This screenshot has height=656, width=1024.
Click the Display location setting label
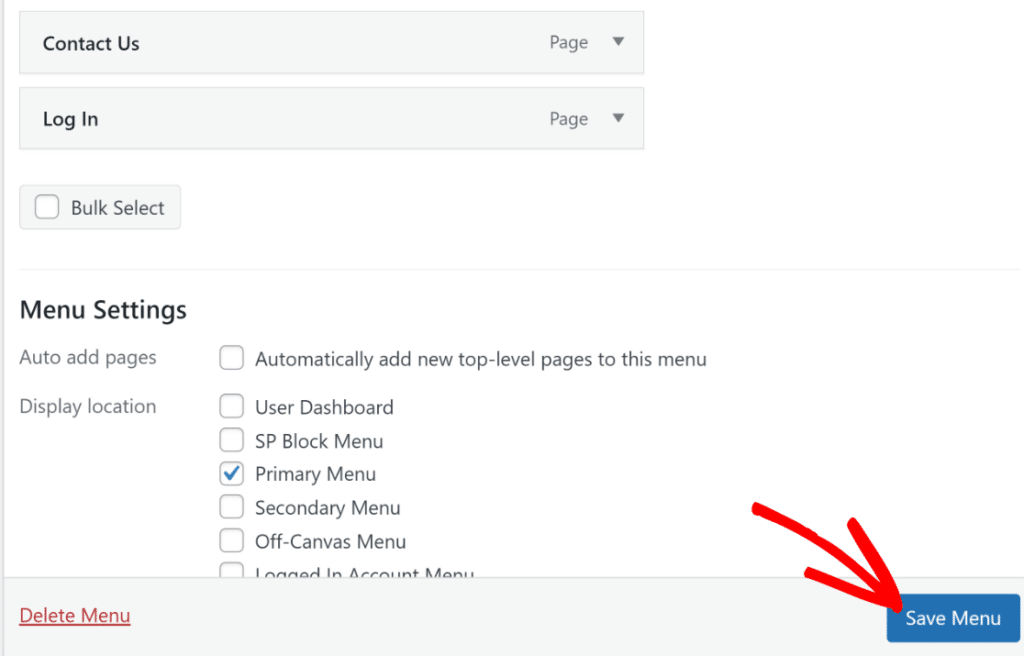coord(87,406)
